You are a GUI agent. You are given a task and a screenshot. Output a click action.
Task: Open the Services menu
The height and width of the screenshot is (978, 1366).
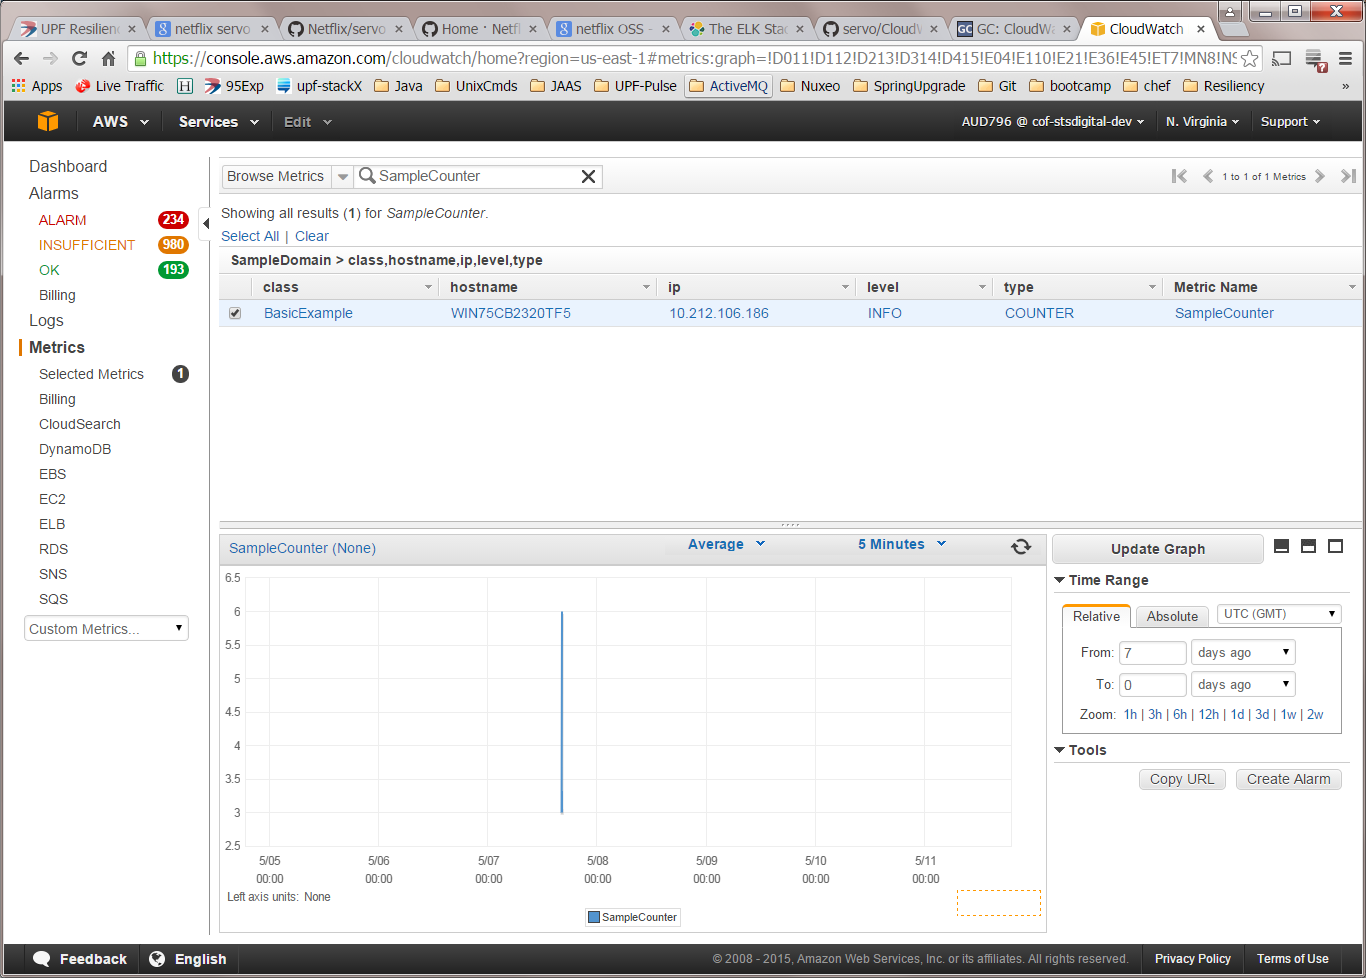point(218,122)
